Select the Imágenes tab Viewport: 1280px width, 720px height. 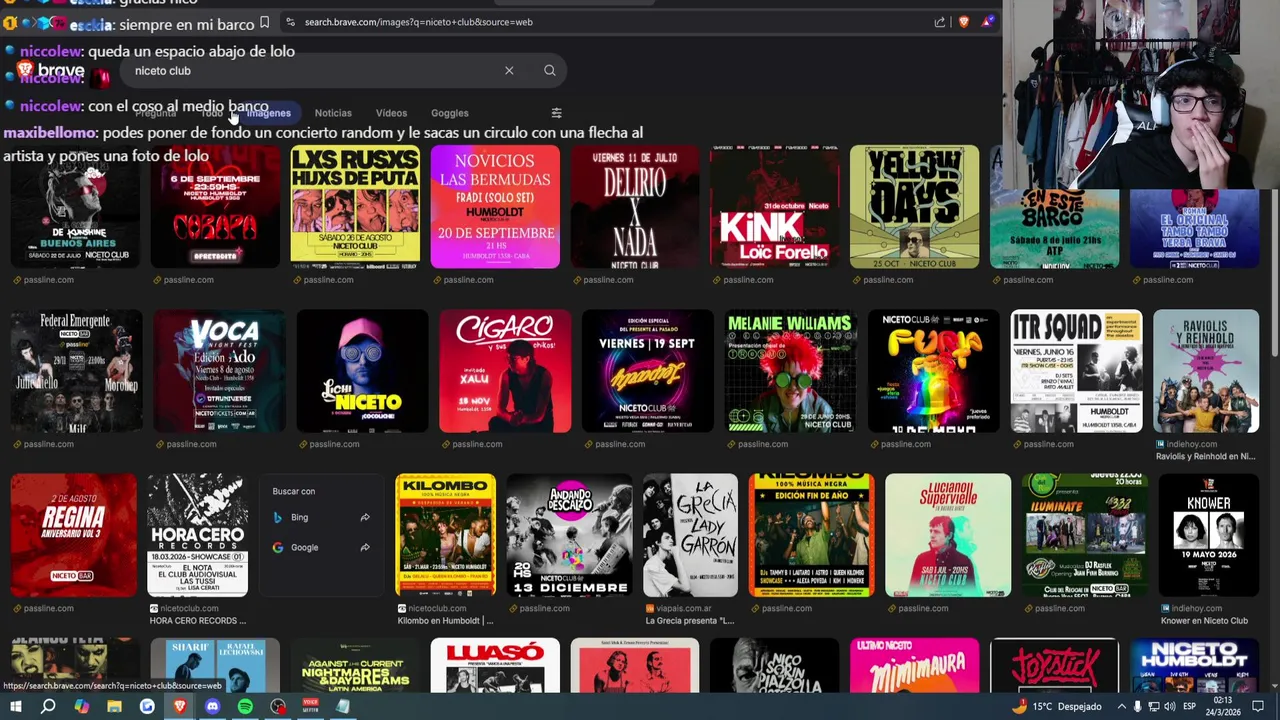(268, 113)
